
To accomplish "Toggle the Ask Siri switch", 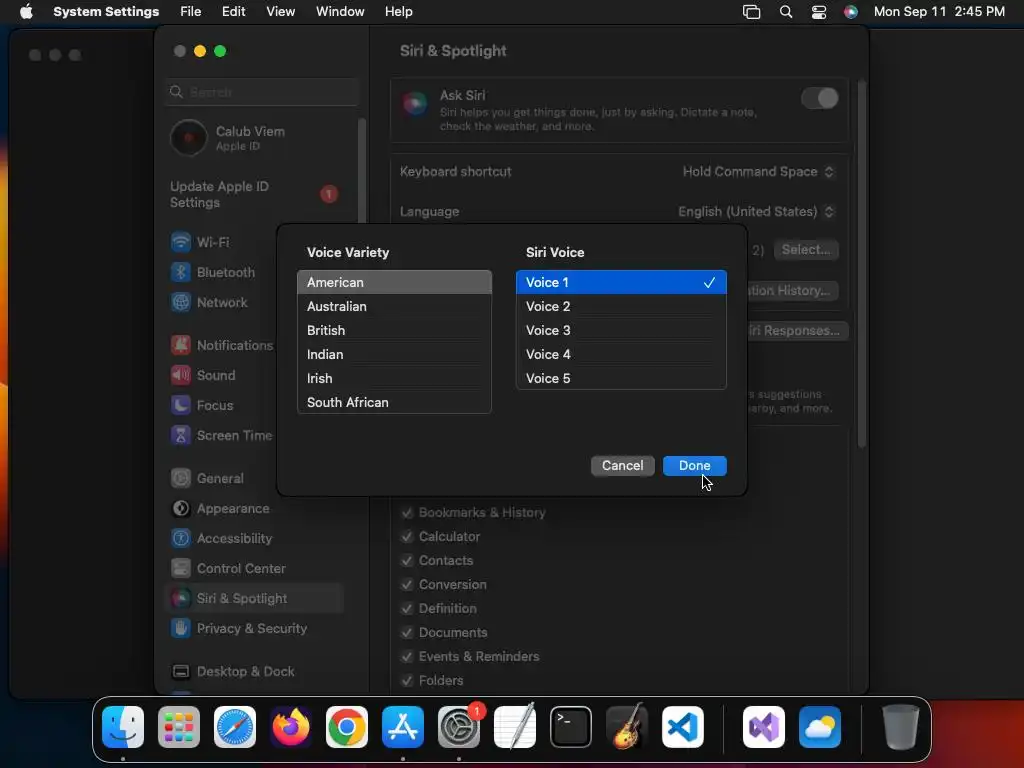I will pos(820,99).
